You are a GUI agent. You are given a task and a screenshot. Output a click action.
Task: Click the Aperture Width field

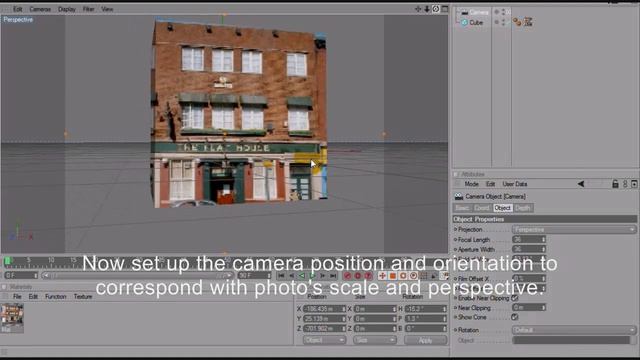coord(529,249)
